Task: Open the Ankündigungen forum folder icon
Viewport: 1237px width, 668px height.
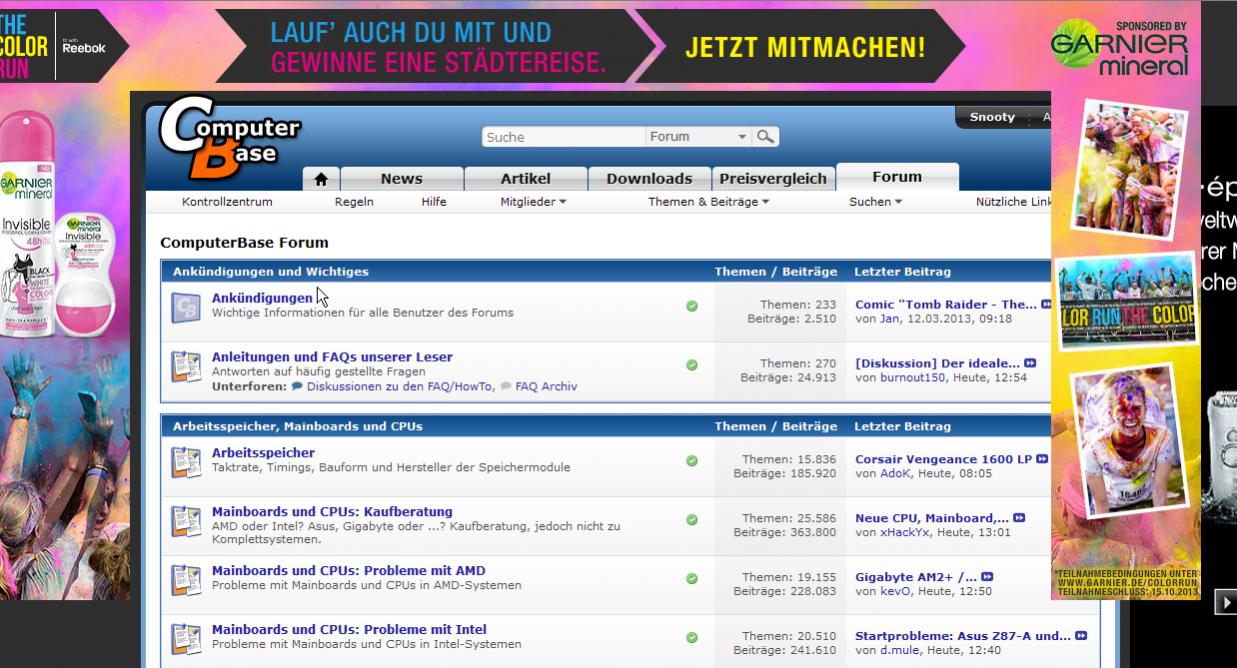Action: pos(186,307)
